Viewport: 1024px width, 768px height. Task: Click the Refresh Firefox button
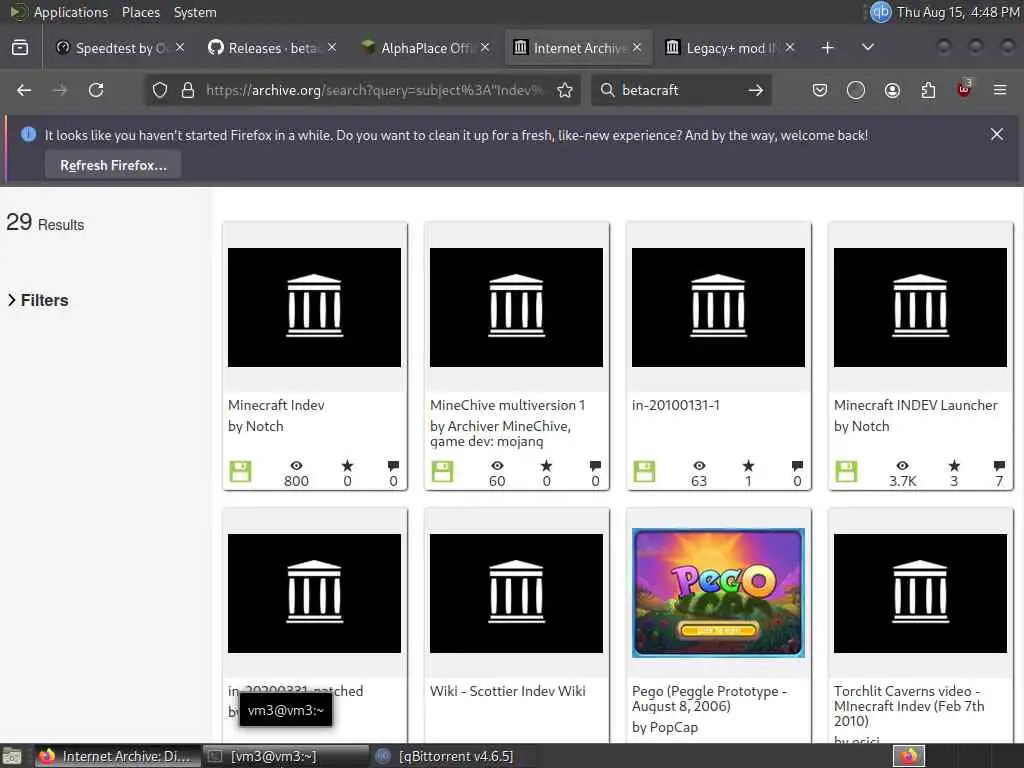(x=113, y=165)
